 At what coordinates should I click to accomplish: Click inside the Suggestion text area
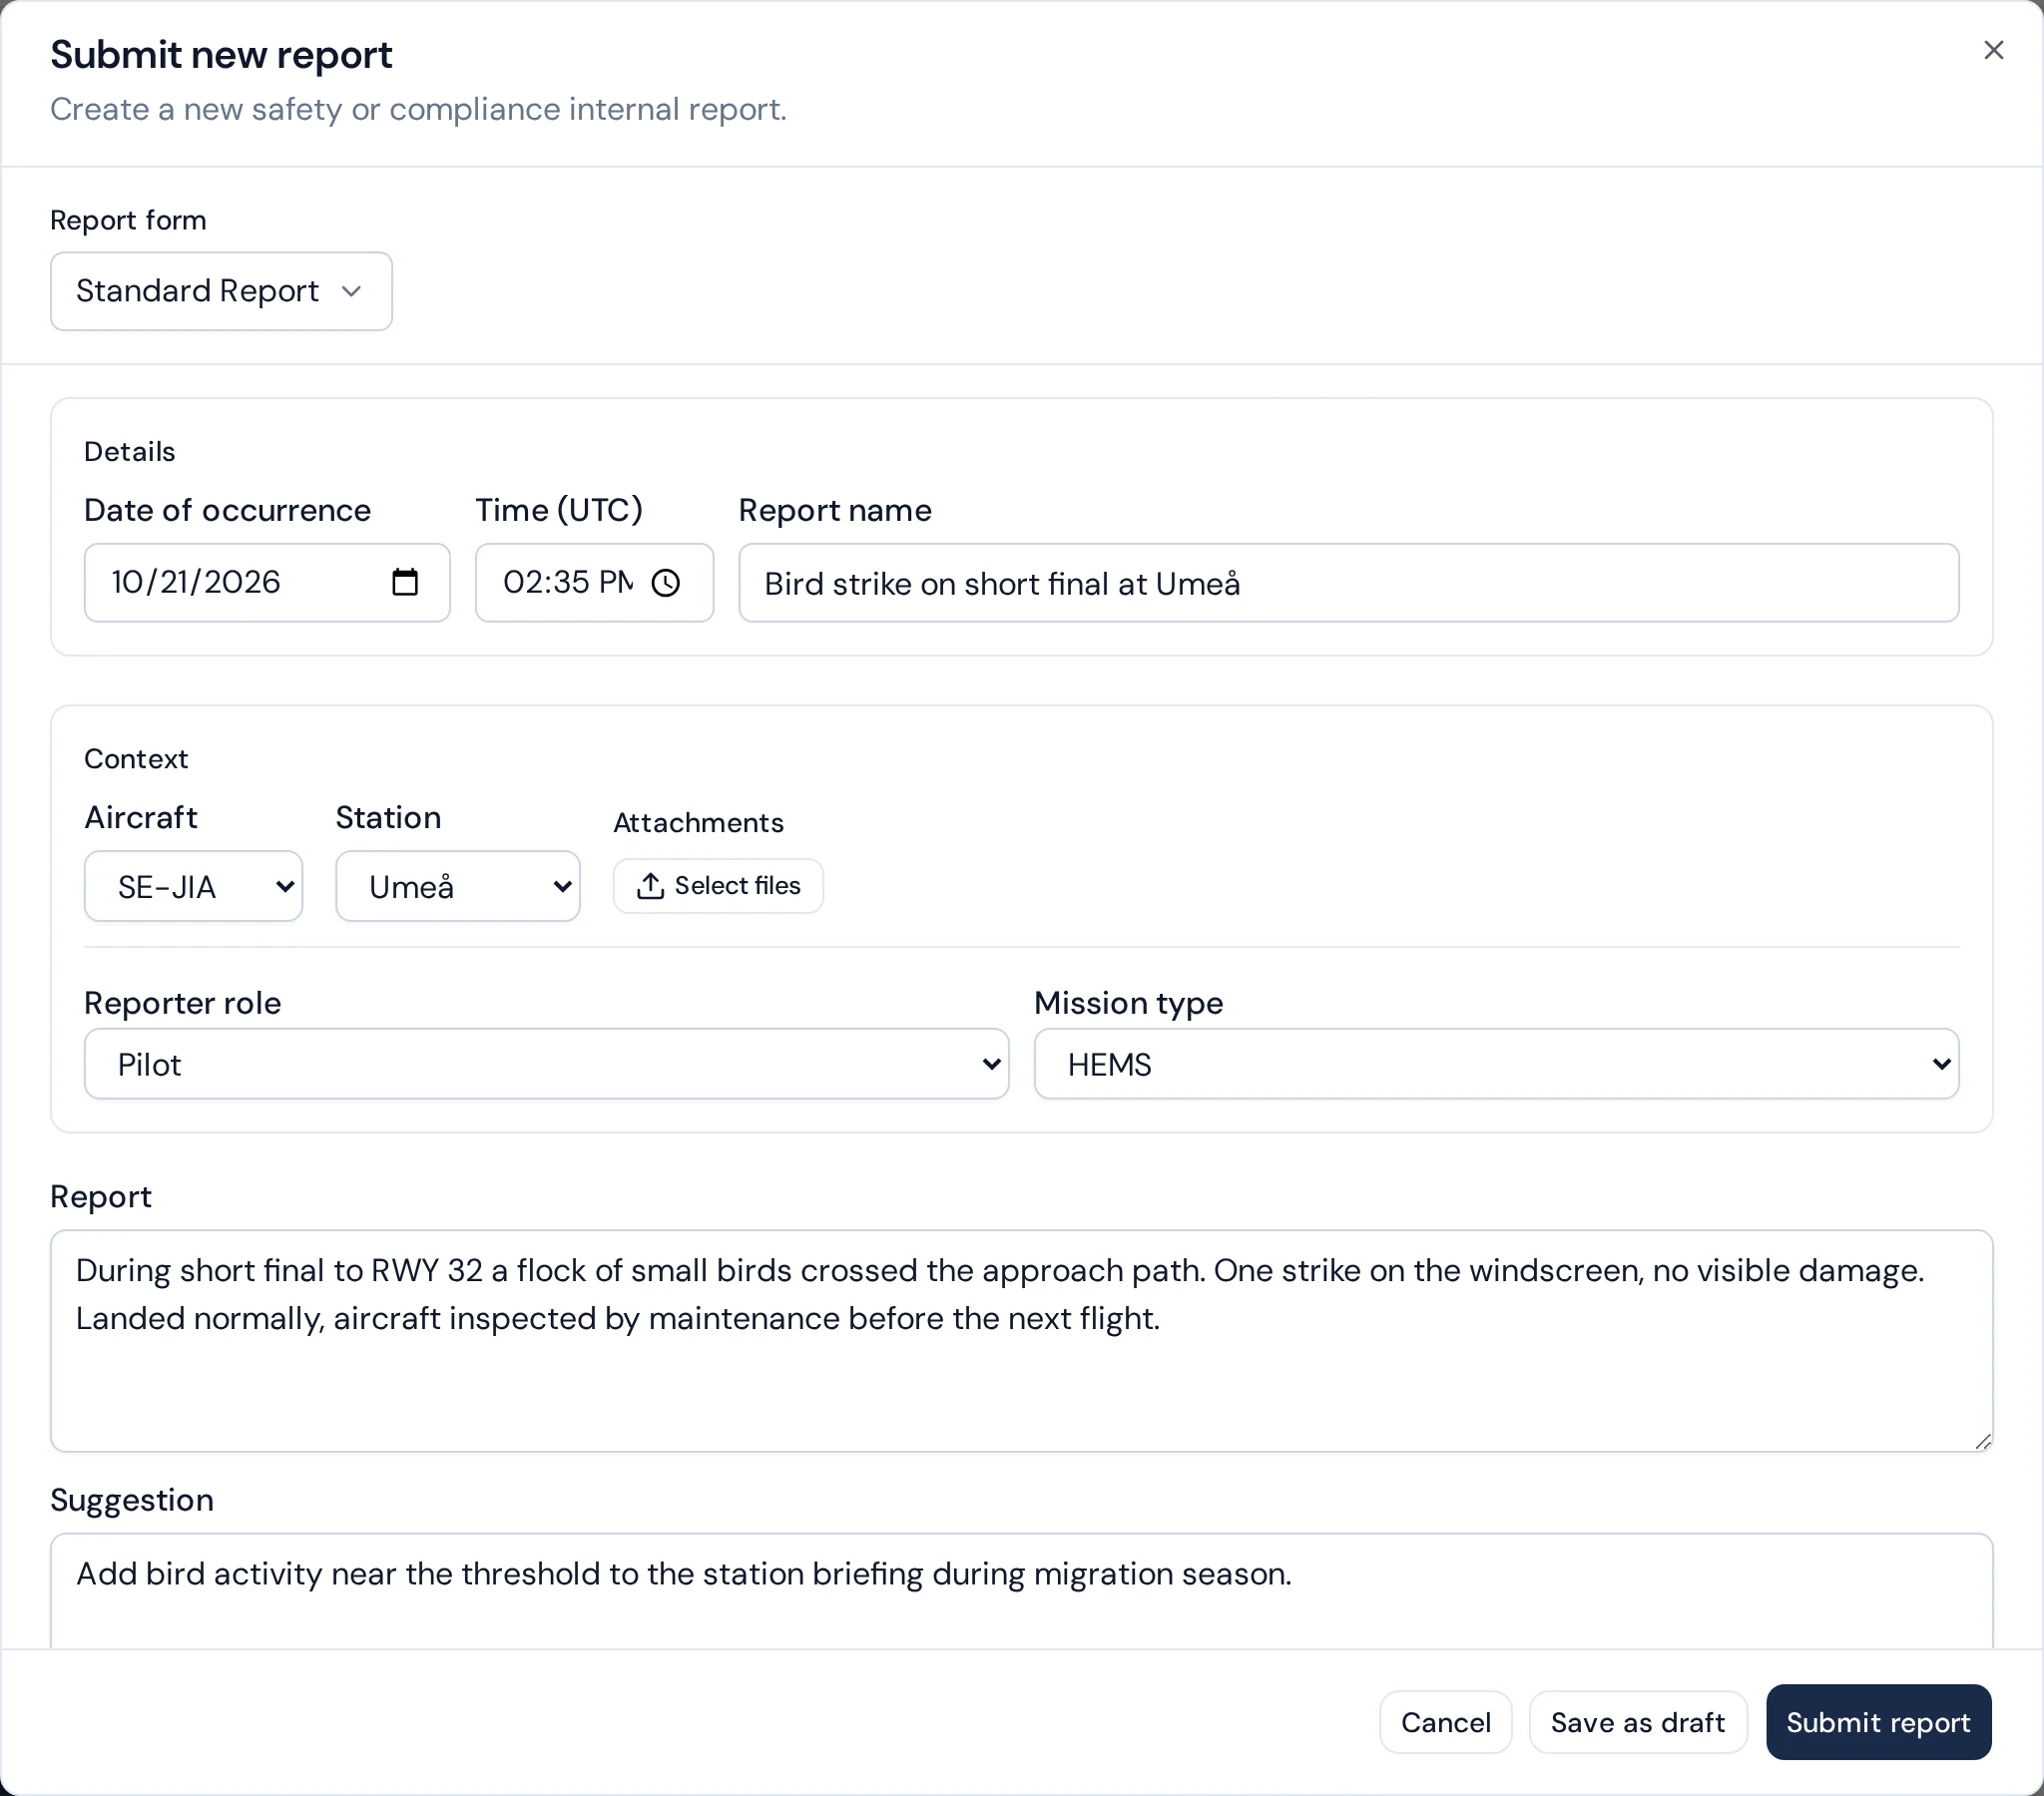(x=1021, y=1590)
